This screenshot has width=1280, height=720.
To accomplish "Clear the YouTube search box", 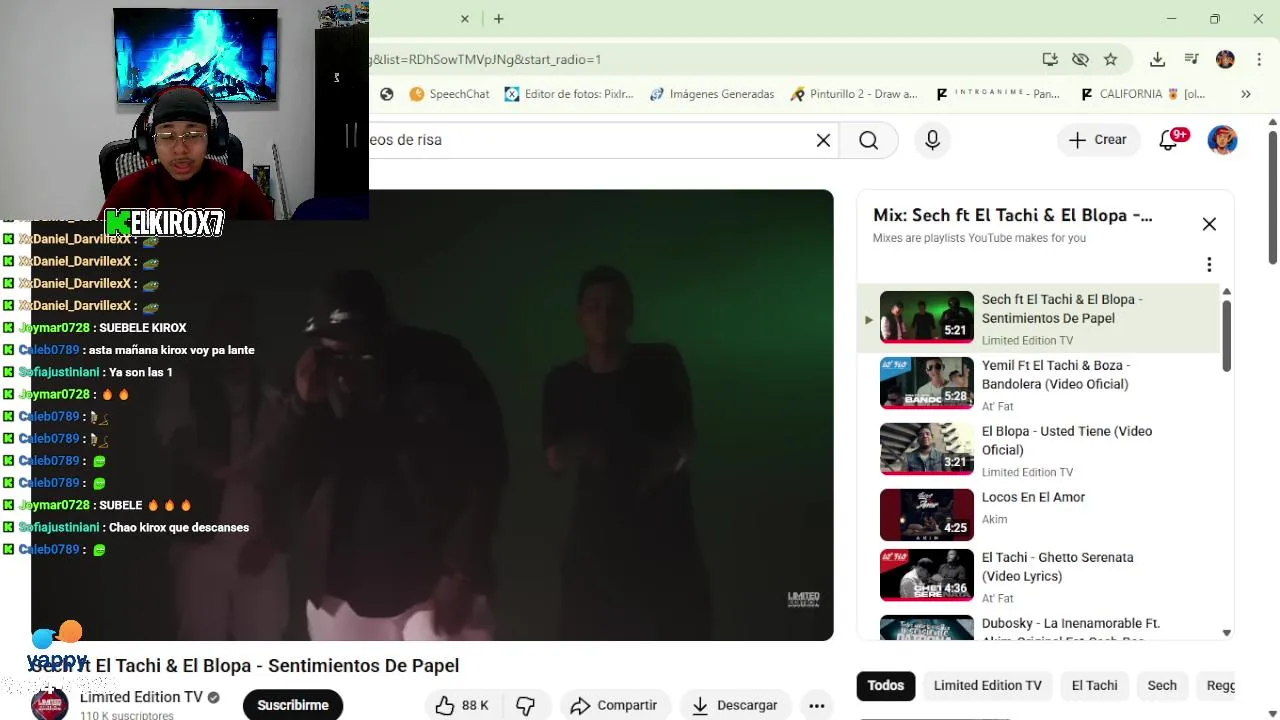I will click(x=823, y=140).
